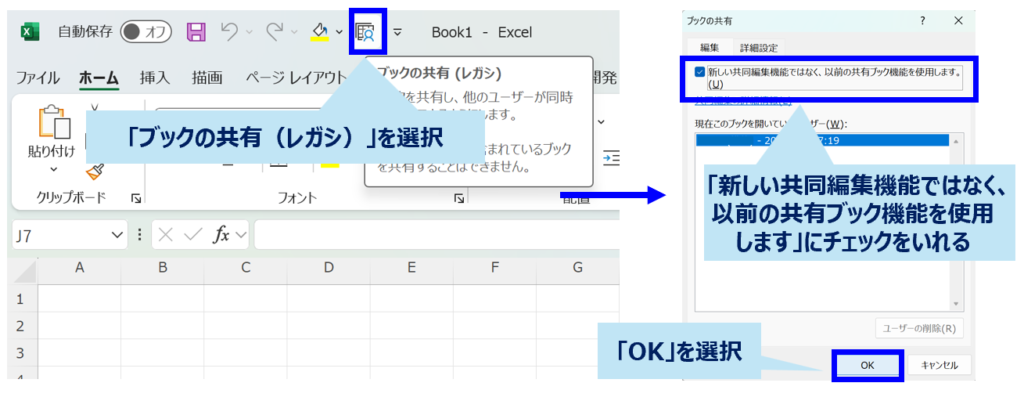The image size is (1024, 419).
Task: Click the user list scroll down arrow
Action: [957, 303]
